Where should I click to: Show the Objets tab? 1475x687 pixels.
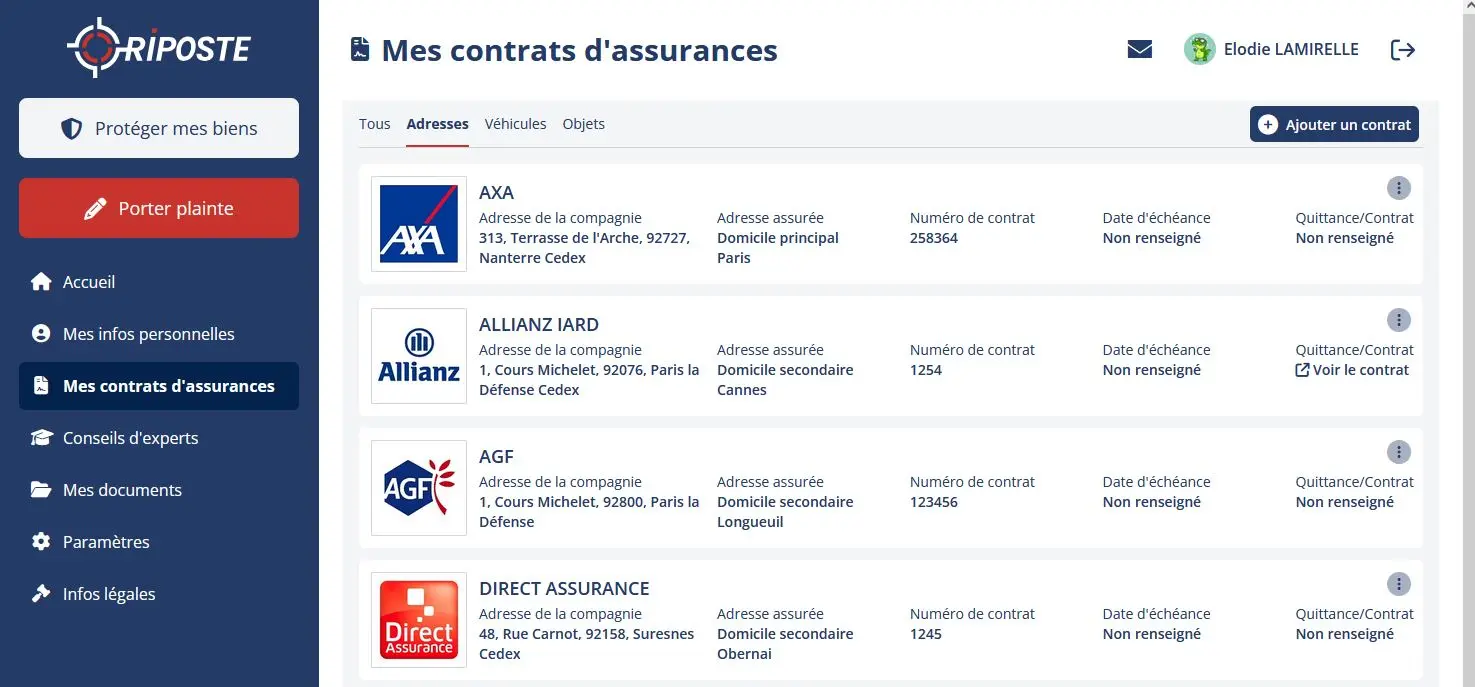coord(583,124)
